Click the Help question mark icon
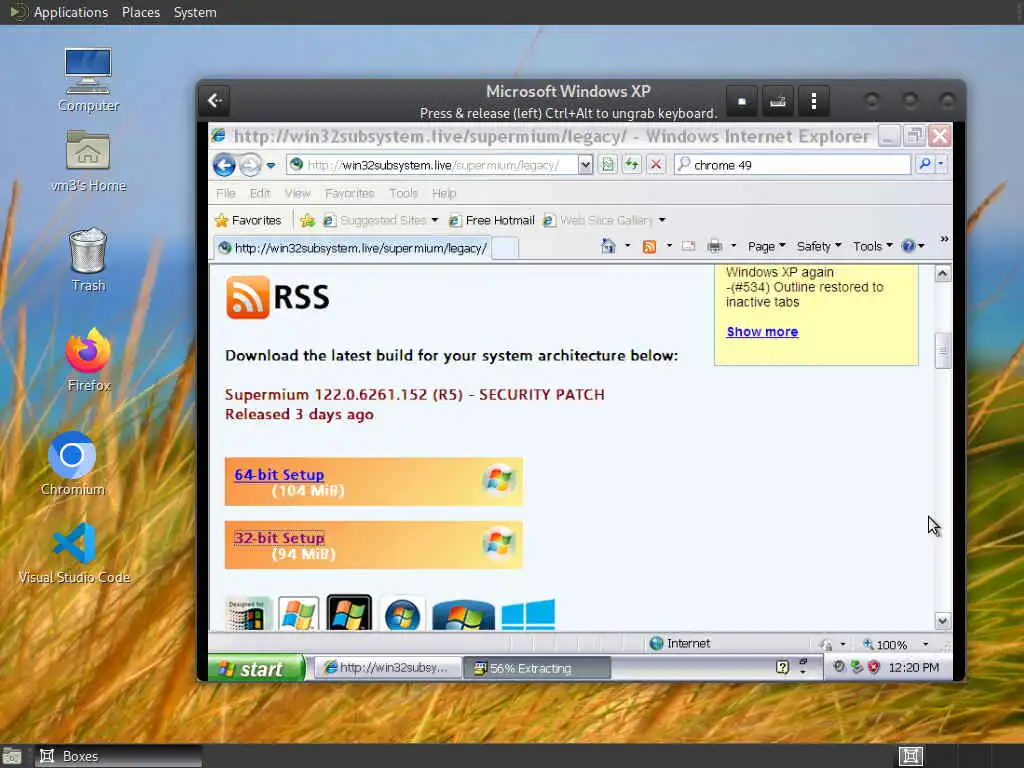The height and width of the screenshot is (768, 1024). pyautogui.click(x=908, y=246)
